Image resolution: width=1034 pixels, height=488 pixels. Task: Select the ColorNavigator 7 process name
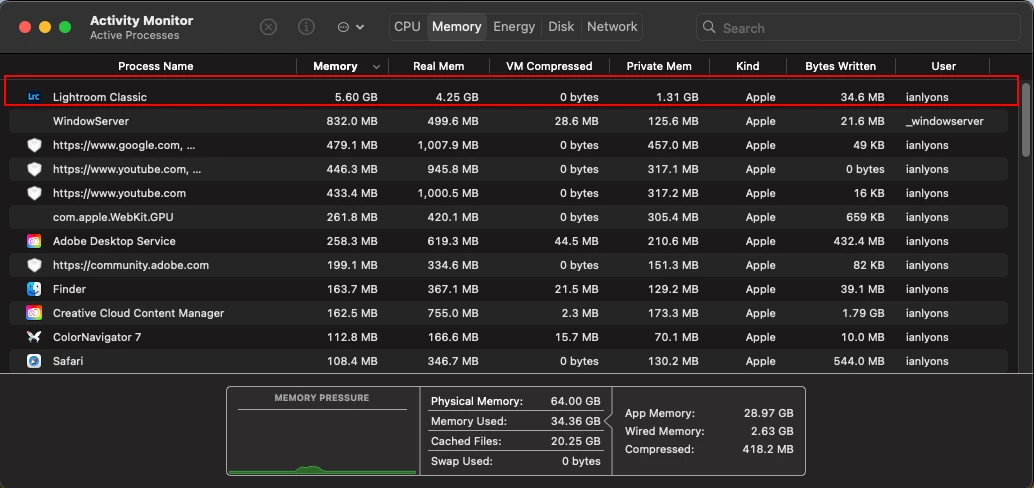(x=97, y=337)
